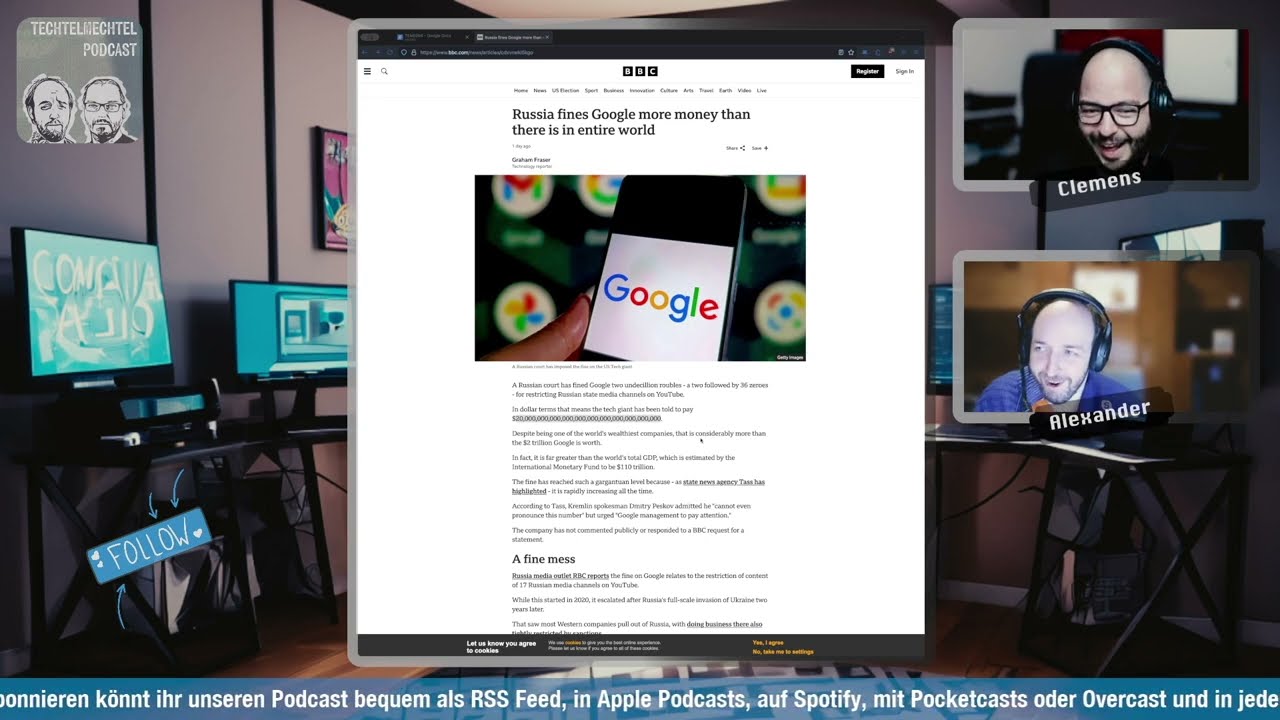Click Alexander's webcam video tile
The width and height of the screenshot is (1280, 720).
[1105, 337]
